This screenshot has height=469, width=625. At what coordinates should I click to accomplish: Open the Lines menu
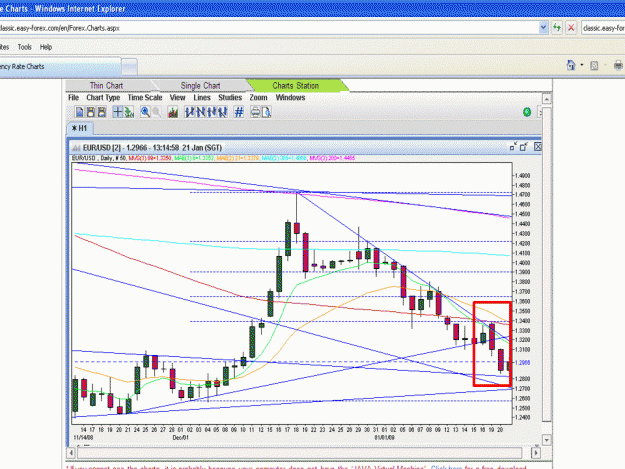click(202, 98)
